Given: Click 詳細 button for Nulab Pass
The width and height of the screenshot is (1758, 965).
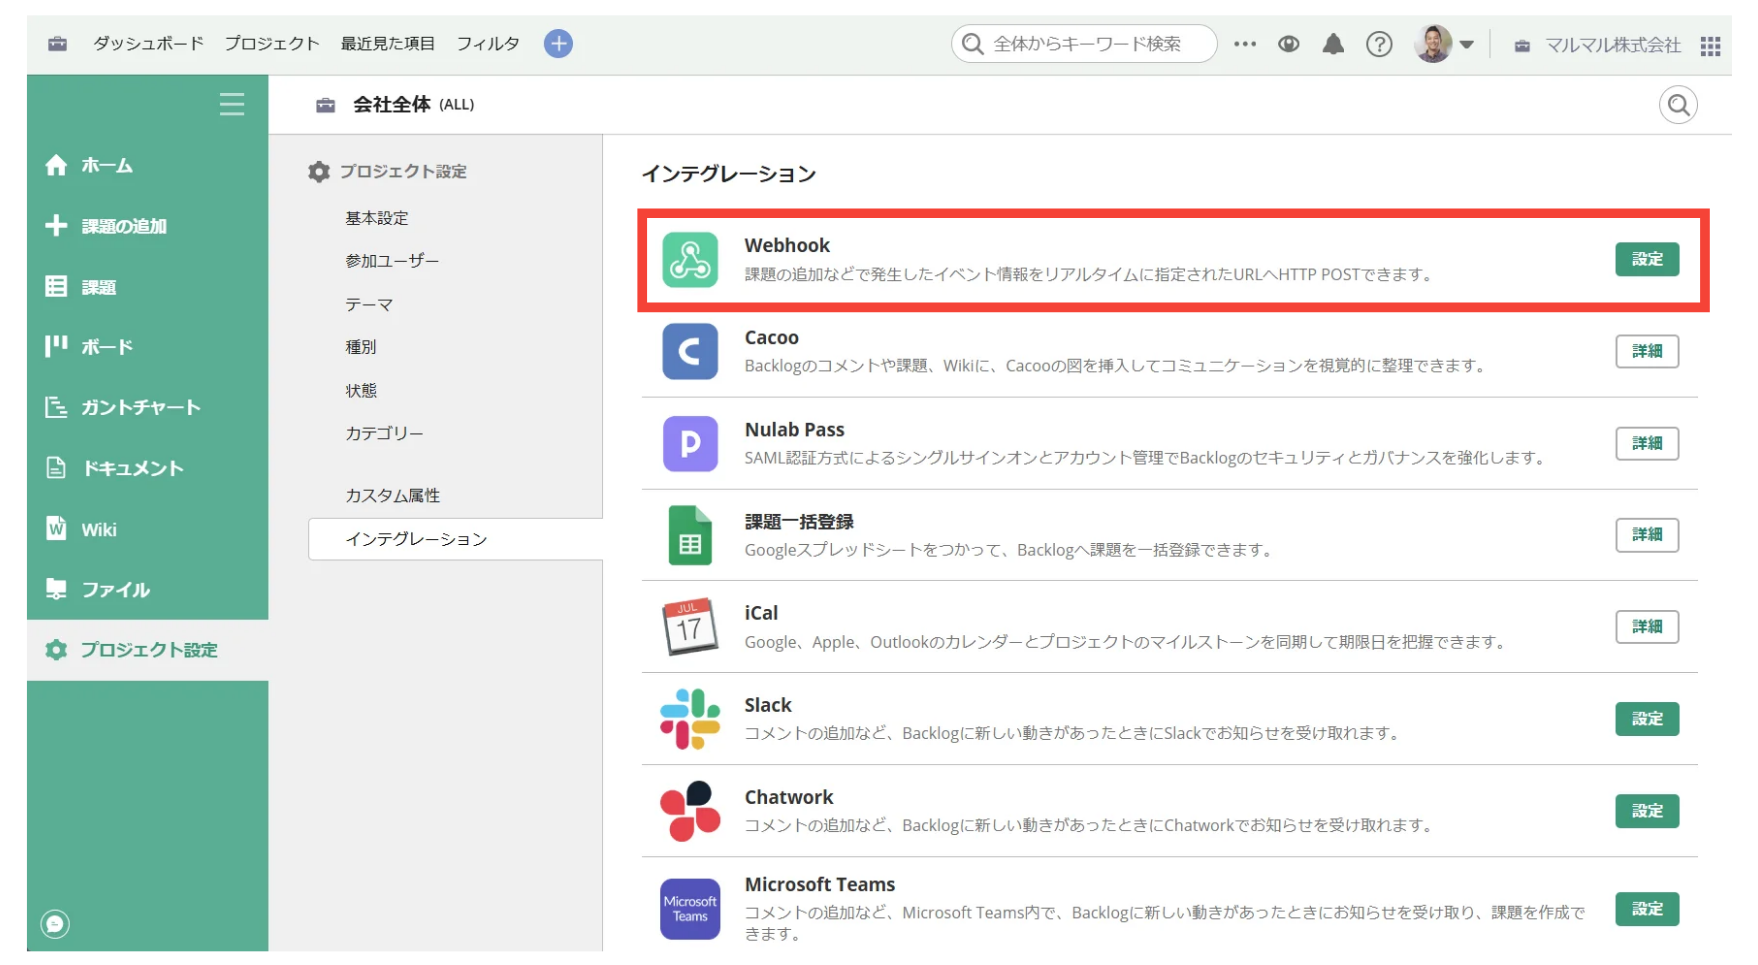Looking at the screenshot, I should coord(1647,444).
